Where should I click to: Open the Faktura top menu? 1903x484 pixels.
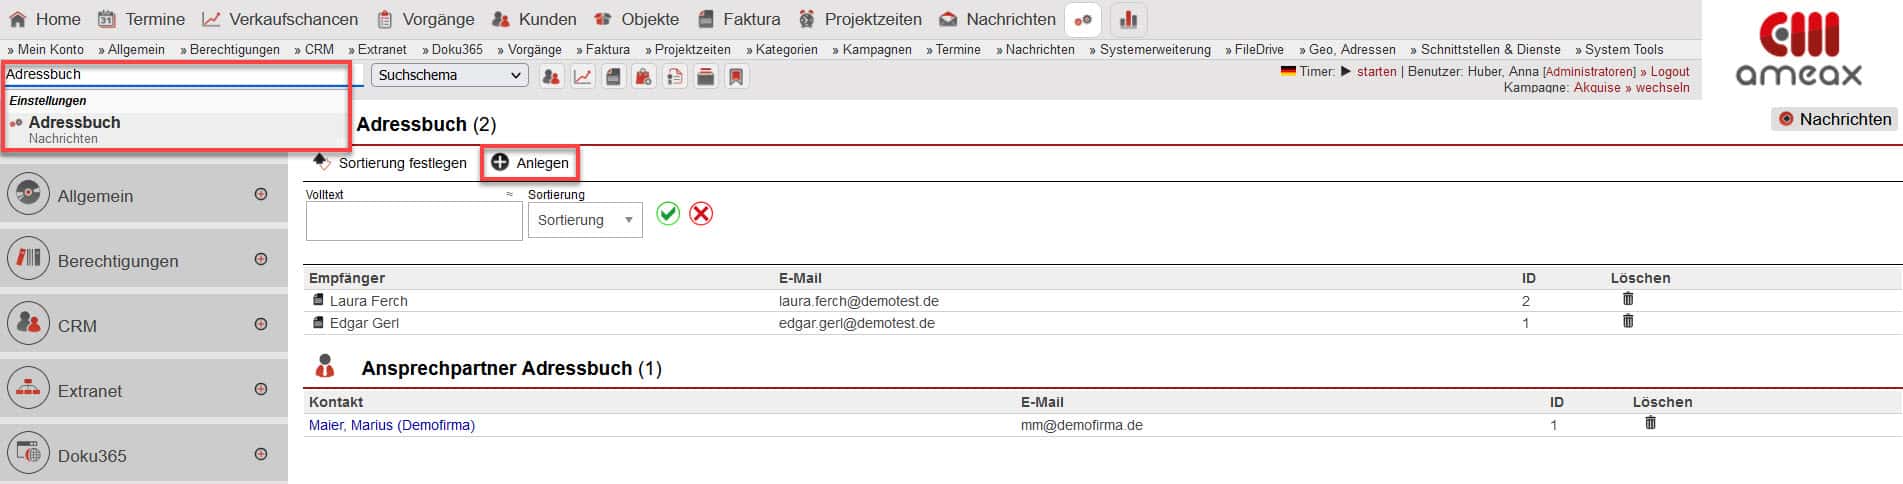click(x=739, y=19)
